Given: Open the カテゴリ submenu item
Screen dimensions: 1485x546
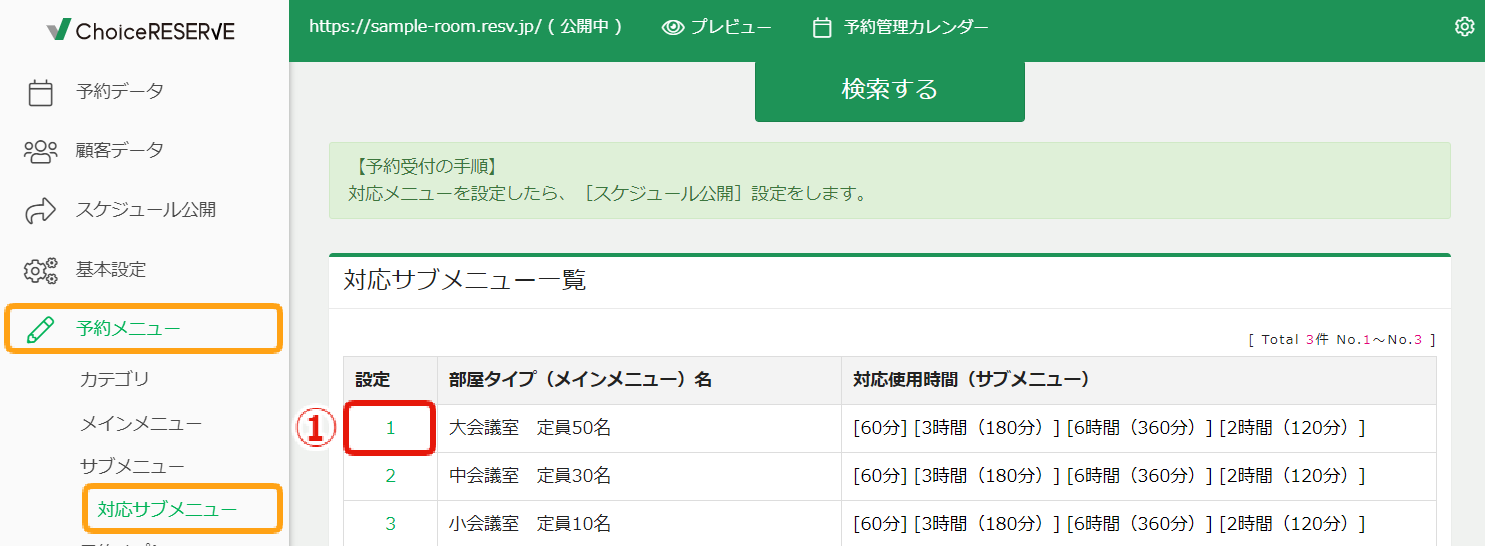Looking at the screenshot, I should pos(114,380).
